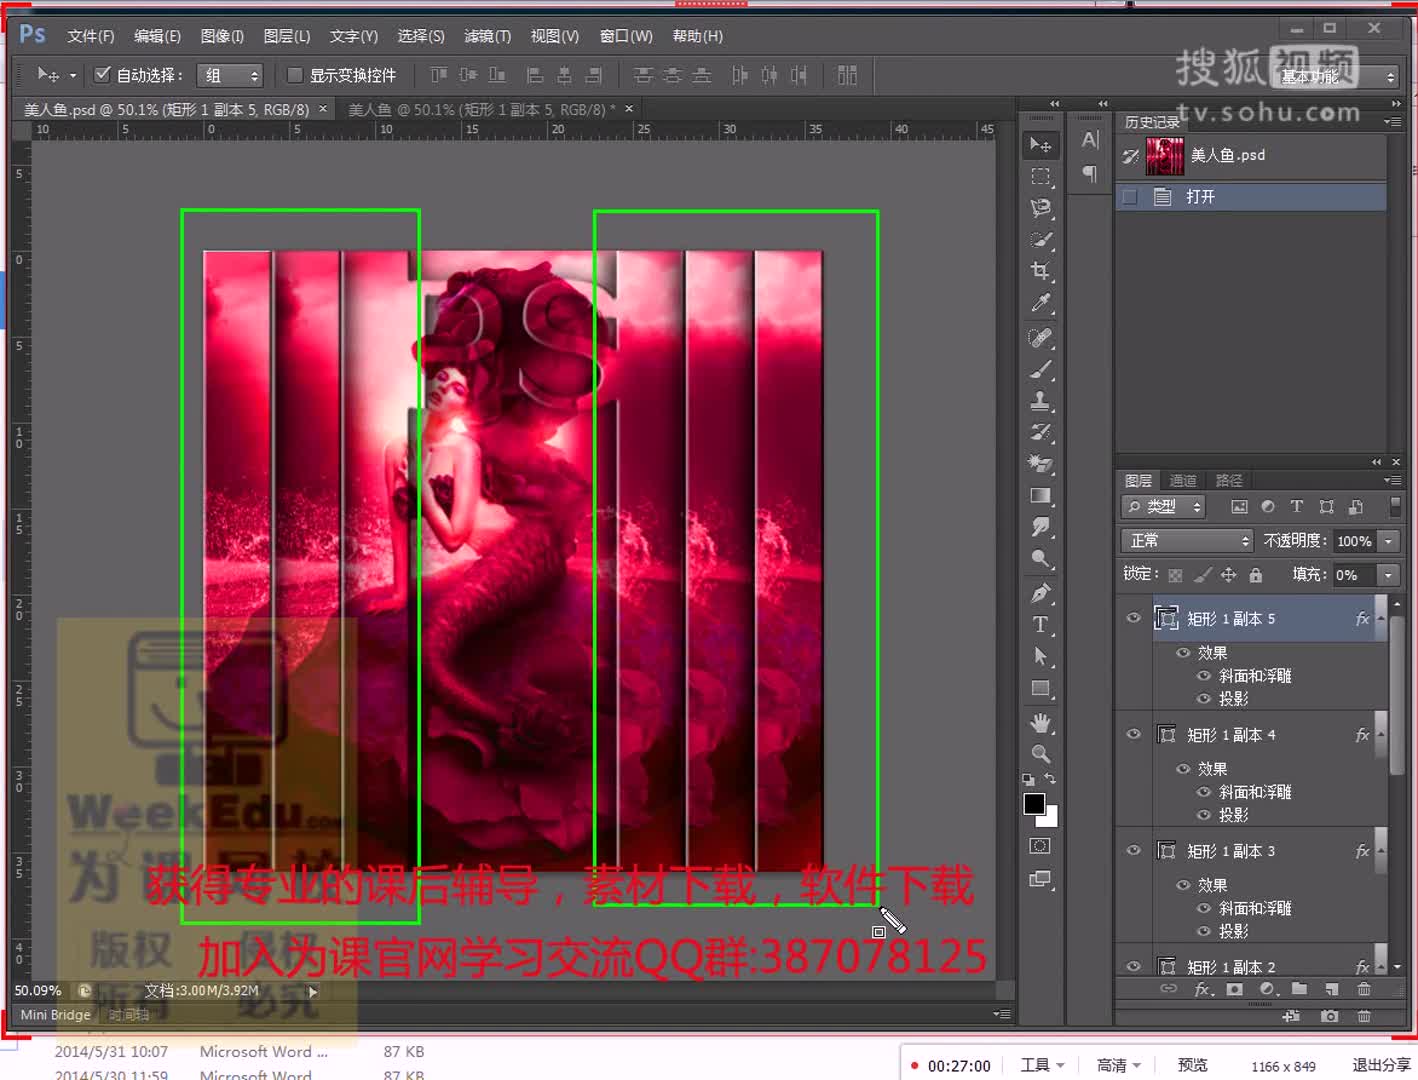Open the 窗口(W) menu
Viewport: 1418px width, 1080px height.
coord(626,36)
